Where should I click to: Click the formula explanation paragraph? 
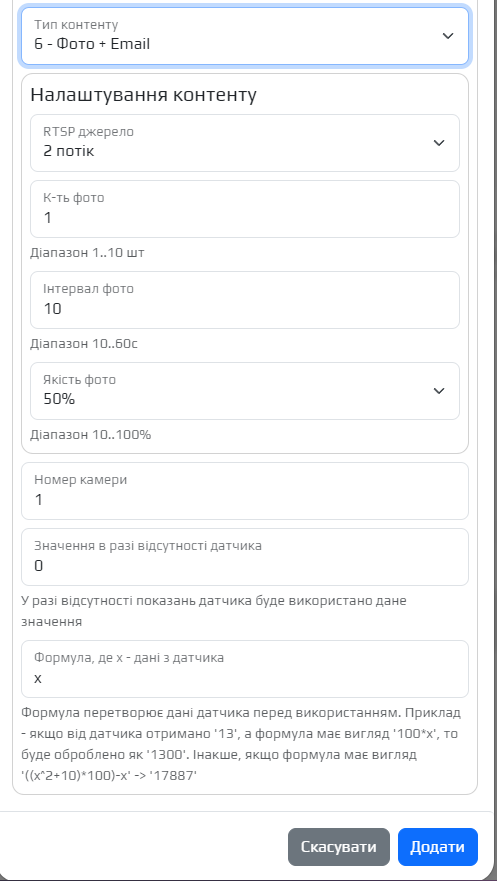(241, 744)
